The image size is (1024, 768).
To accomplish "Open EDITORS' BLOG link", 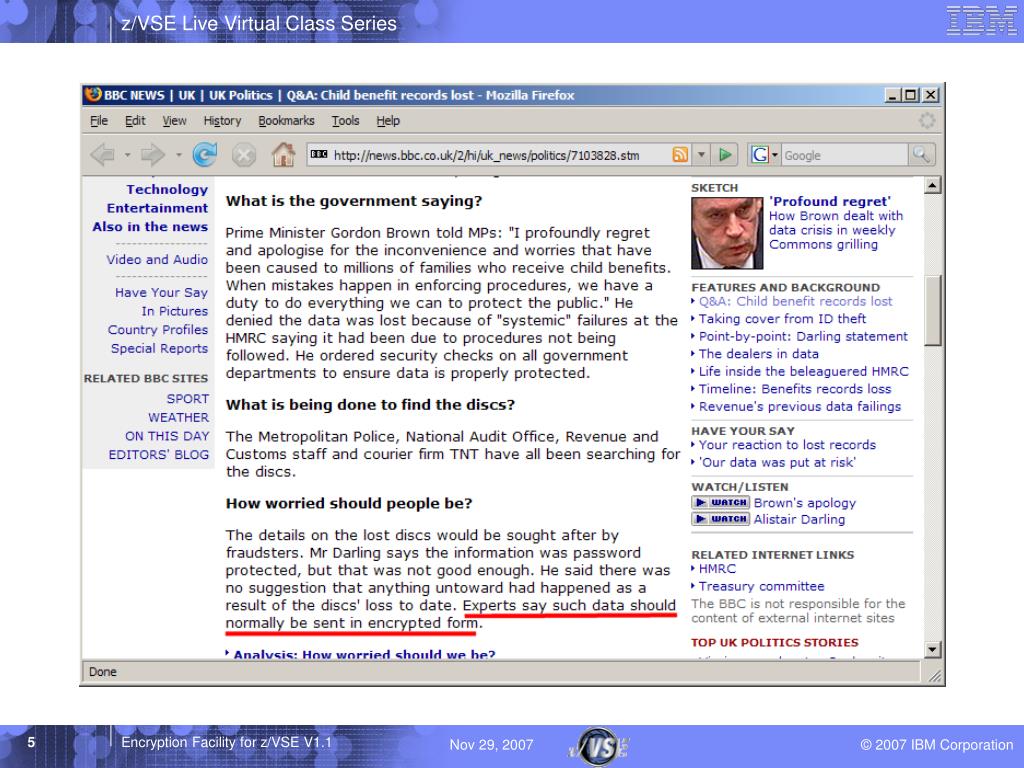I will click(x=159, y=455).
